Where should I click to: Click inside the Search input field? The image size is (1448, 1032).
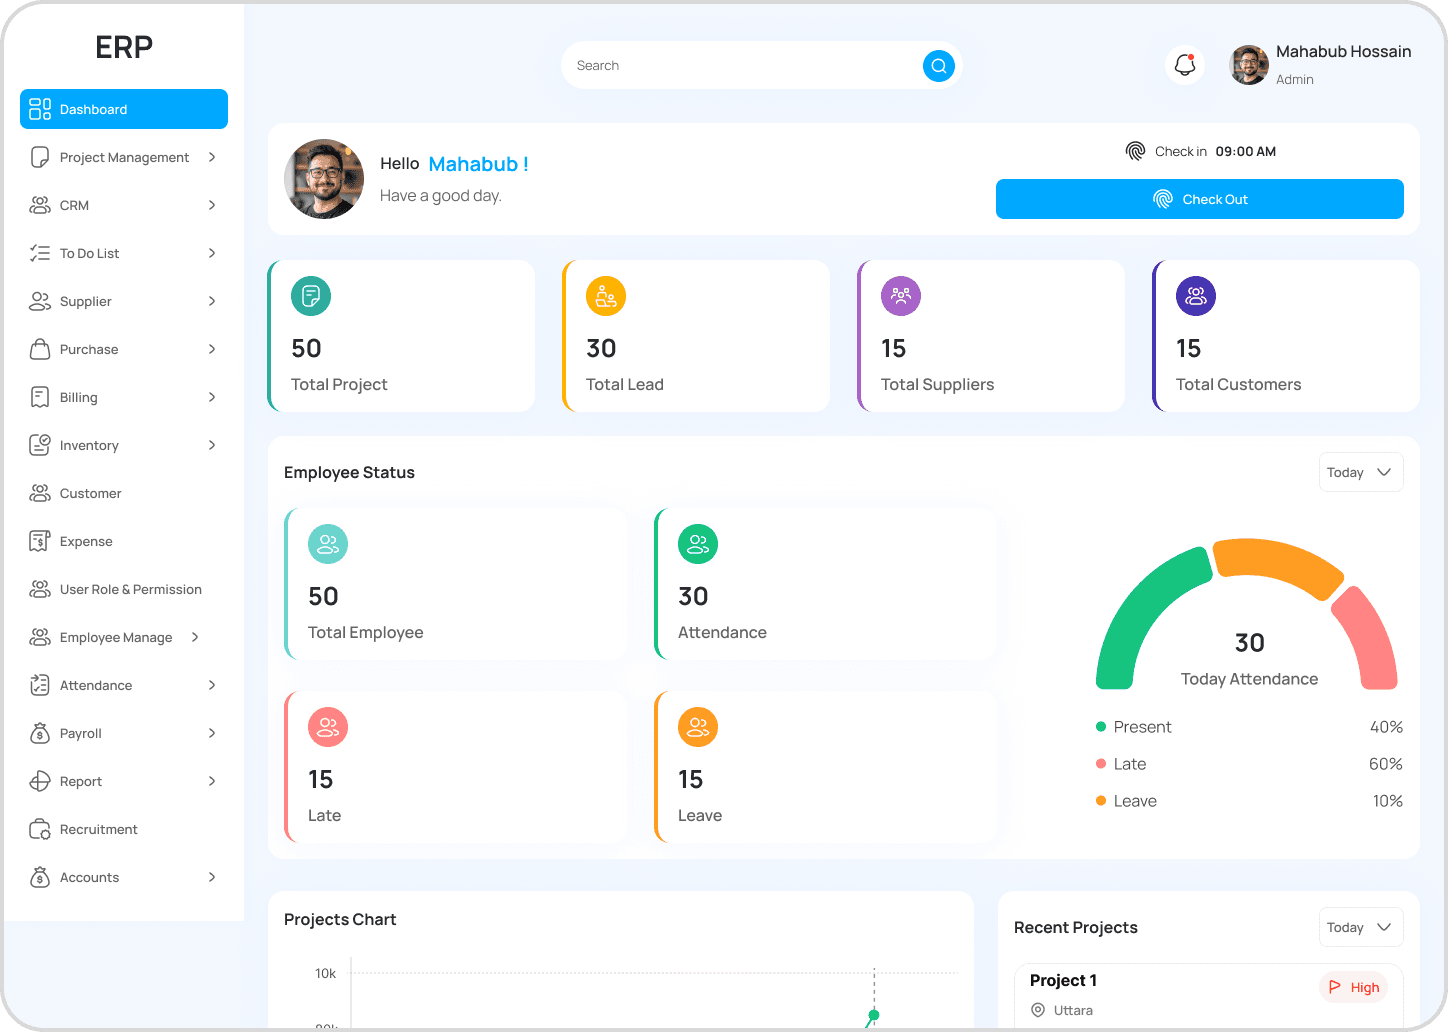pyautogui.click(x=740, y=66)
